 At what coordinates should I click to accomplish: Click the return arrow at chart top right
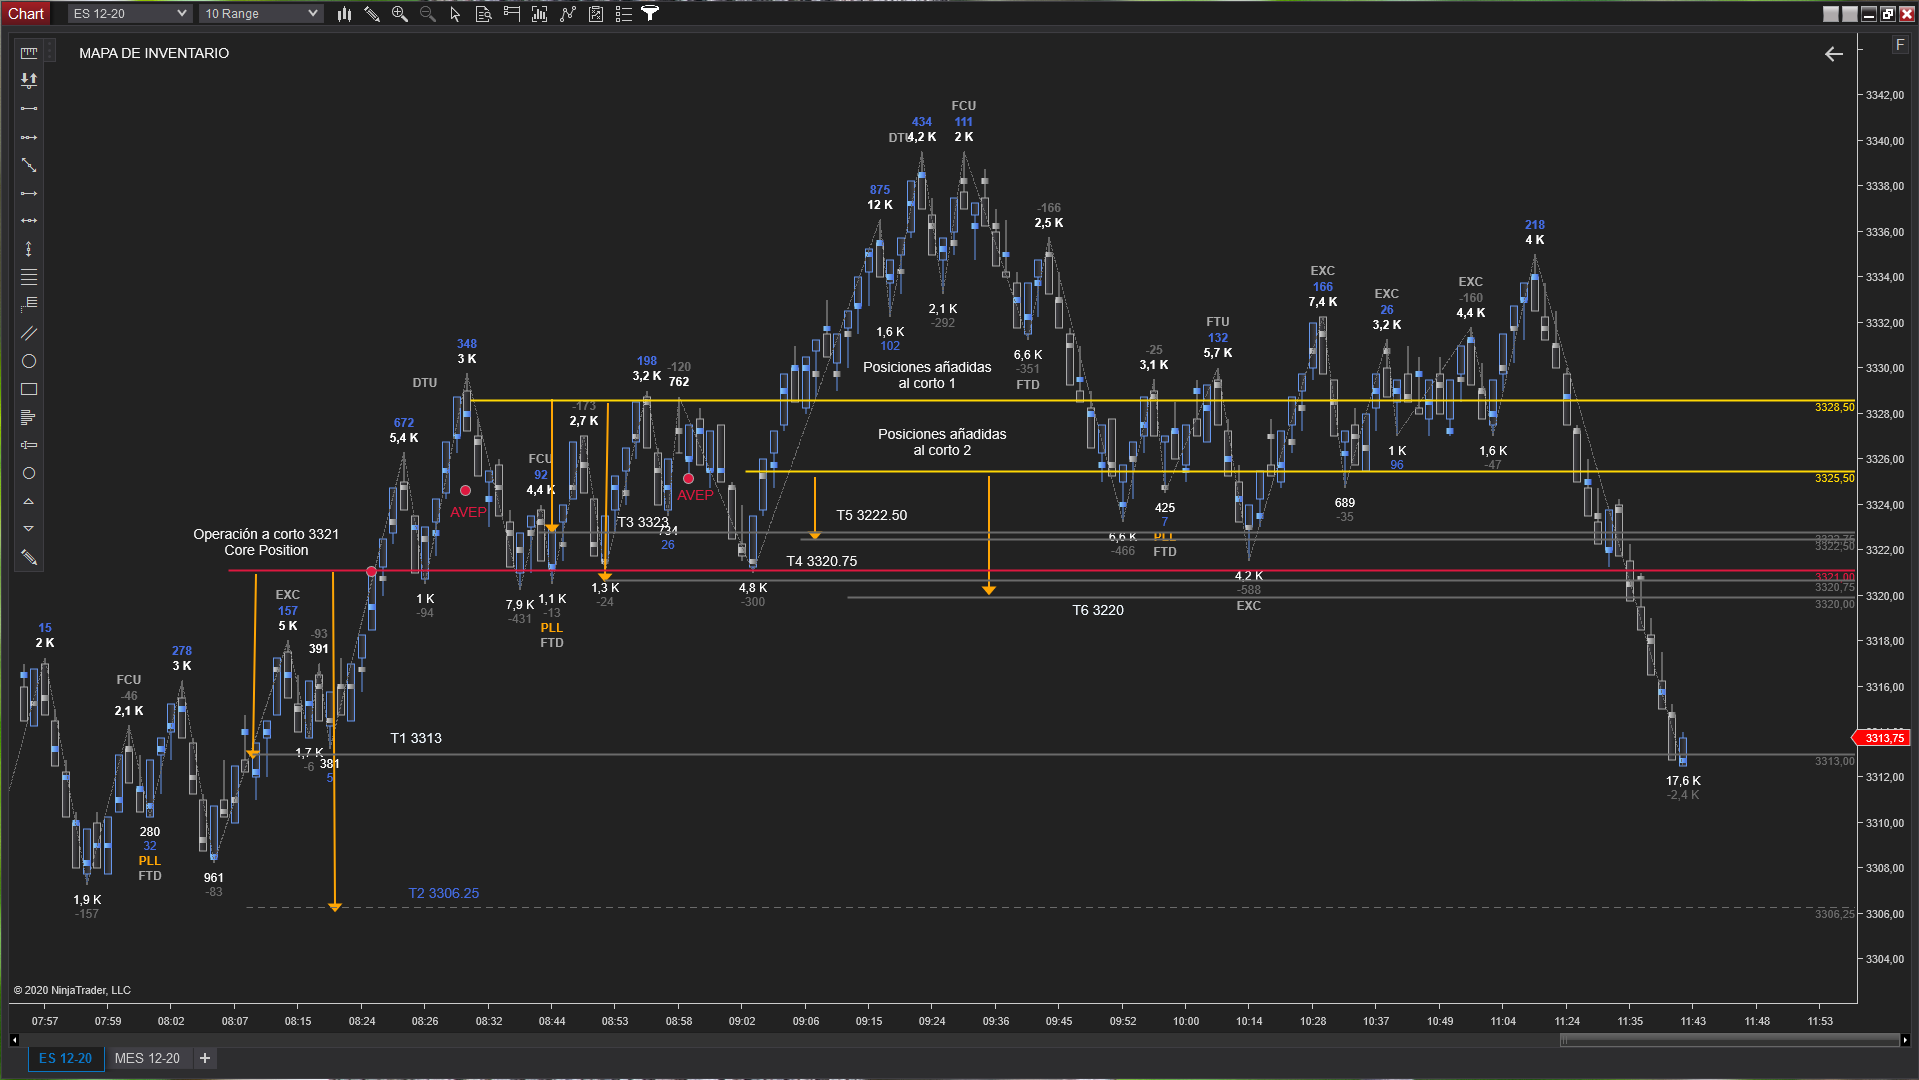(1833, 54)
